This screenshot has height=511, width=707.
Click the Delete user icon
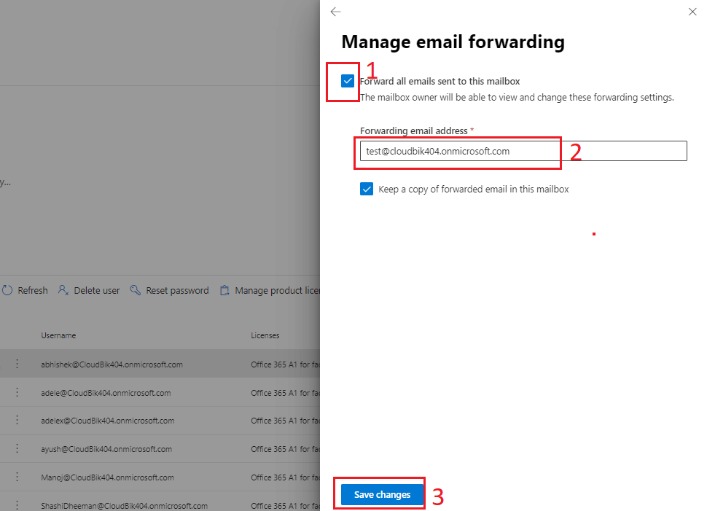(63, 290)
